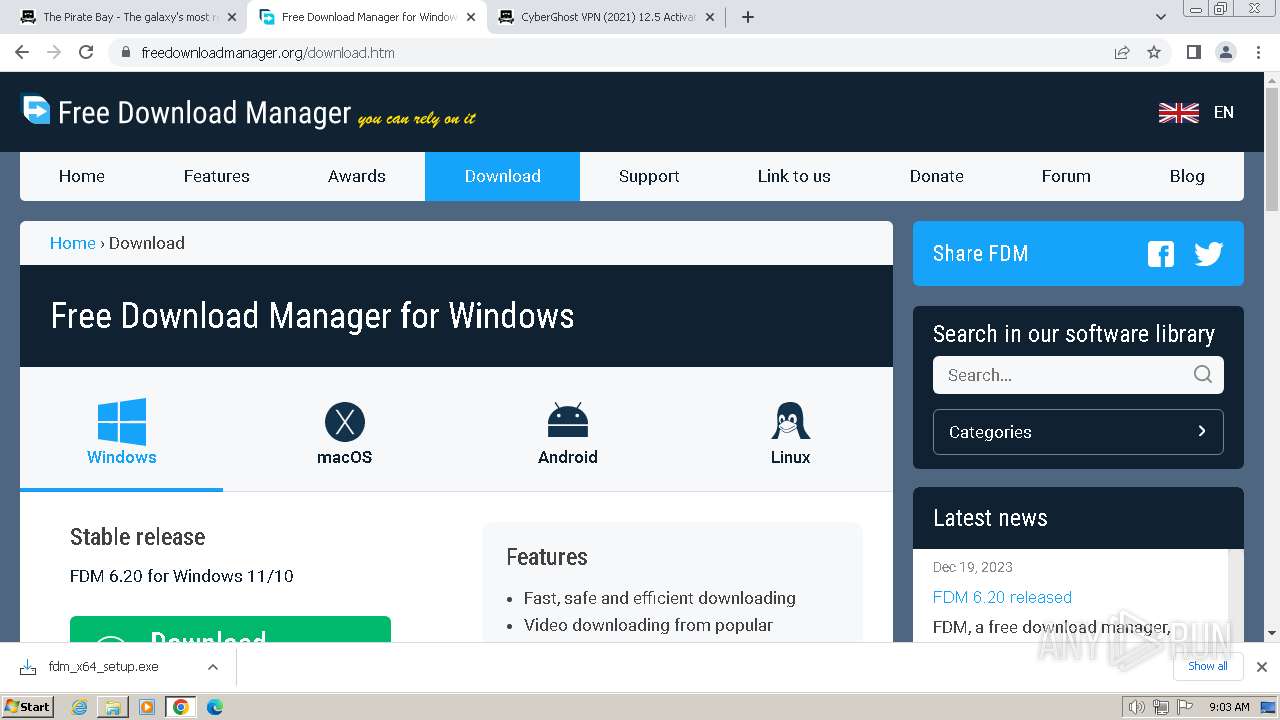This screenshot has width=1280, height=720.
Task: Bookmark this page with star icon
Action: coord(1154,52)
